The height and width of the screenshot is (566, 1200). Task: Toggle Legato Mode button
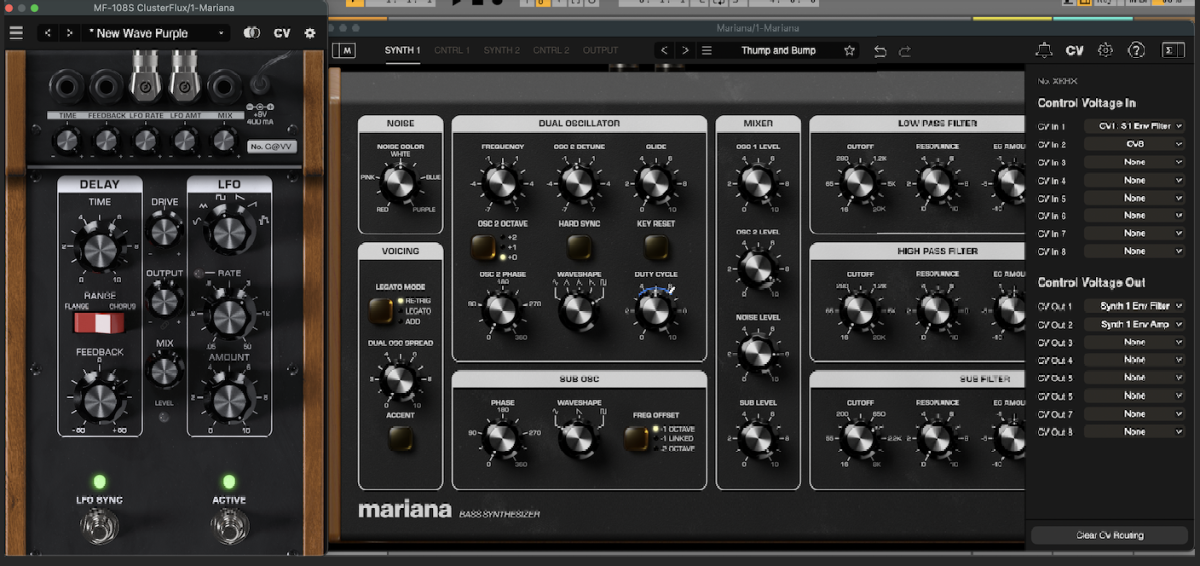click(x=381, y=311)
